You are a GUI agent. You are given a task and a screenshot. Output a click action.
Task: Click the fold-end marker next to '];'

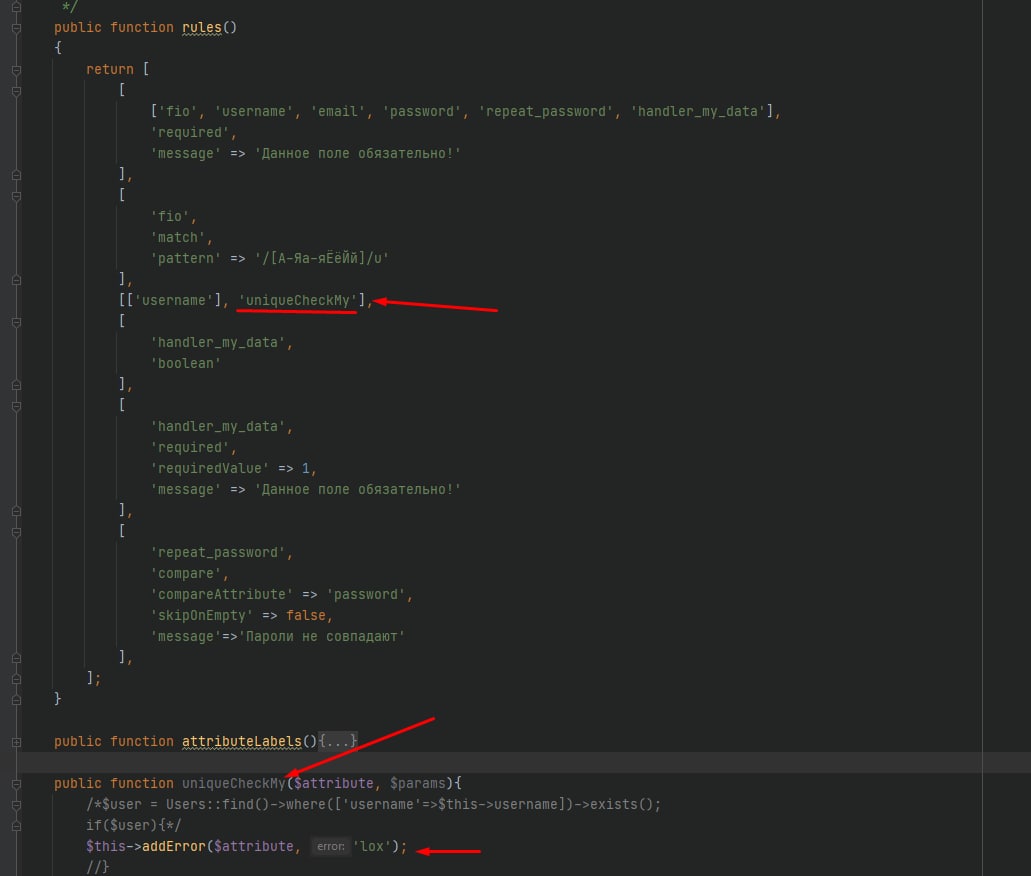(16, 679)
